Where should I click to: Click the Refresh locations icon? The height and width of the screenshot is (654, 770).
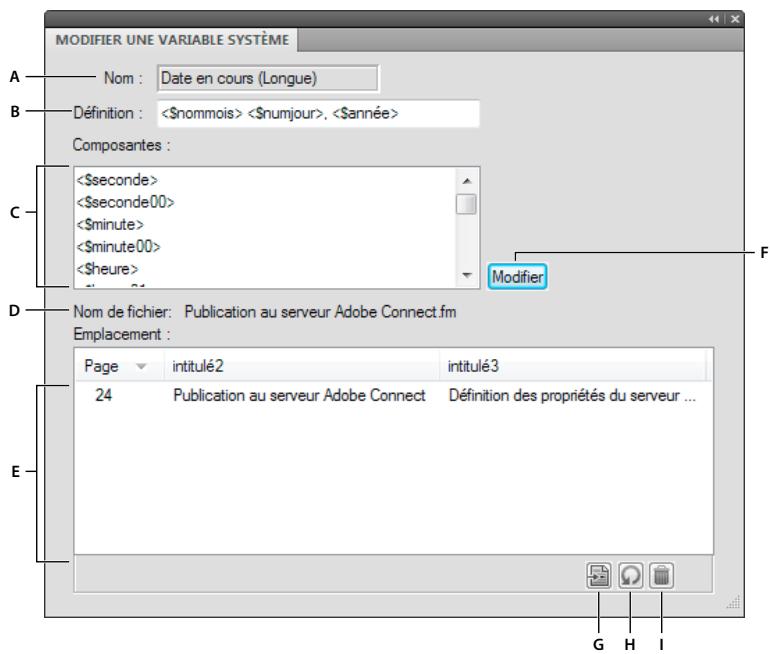point(630,575)
